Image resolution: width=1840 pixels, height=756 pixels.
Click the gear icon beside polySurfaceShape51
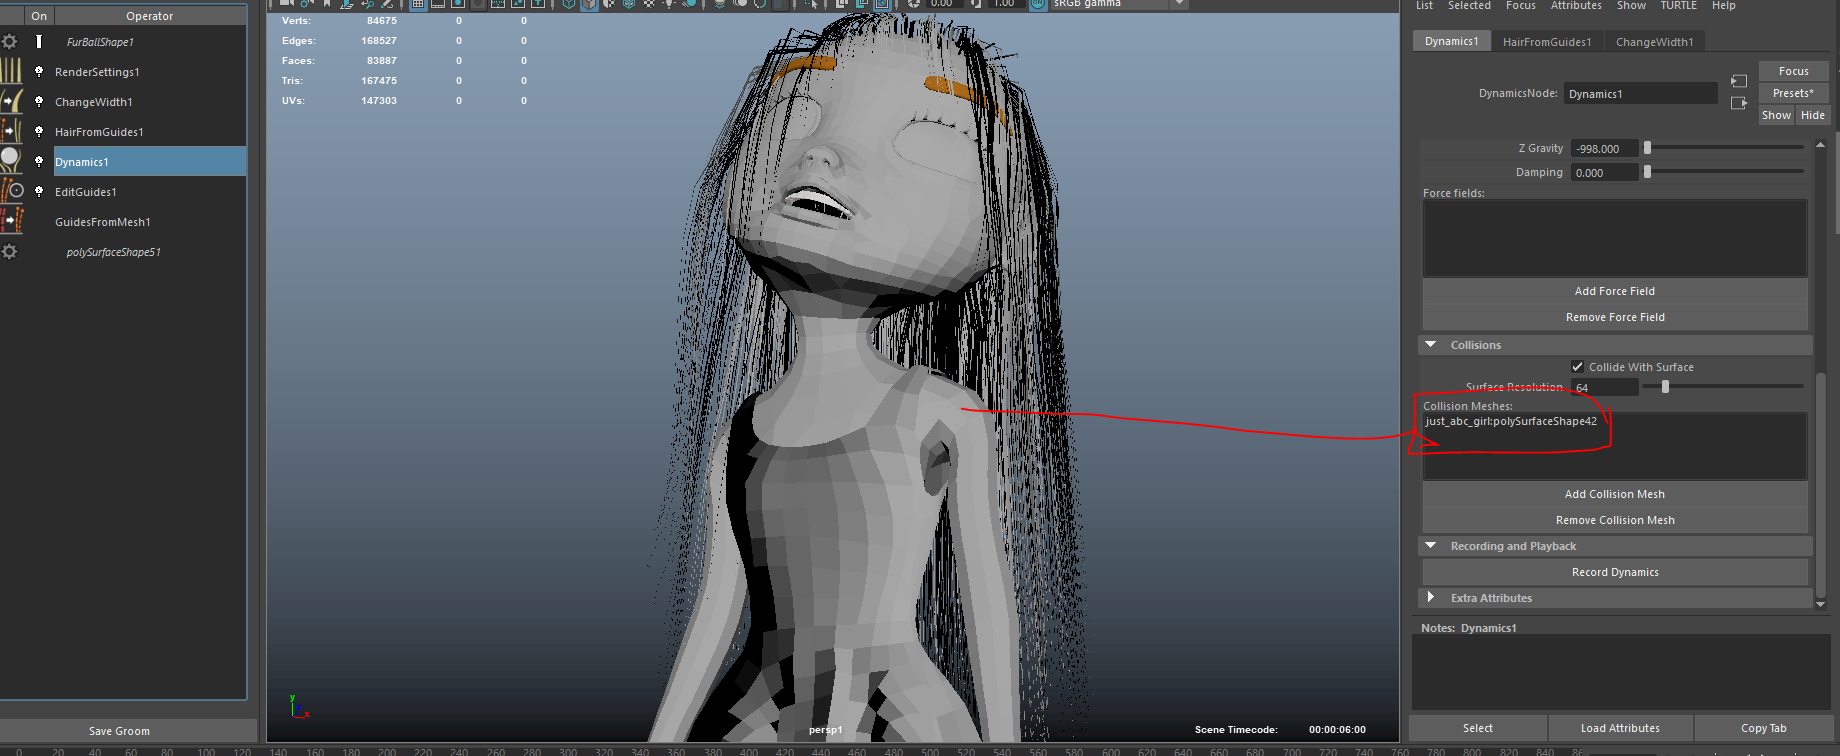click(10, 252)
